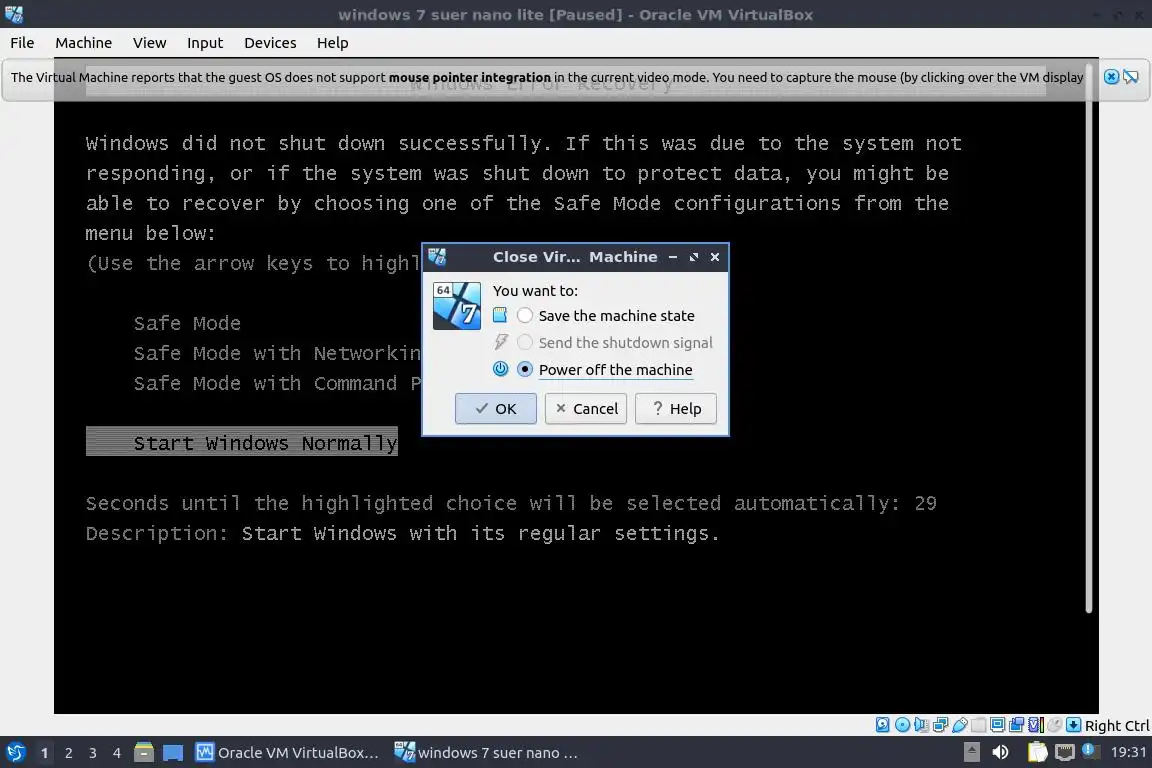Open the View menu
The width and height of the screenshot is (1152, 768).
[149, 43]
